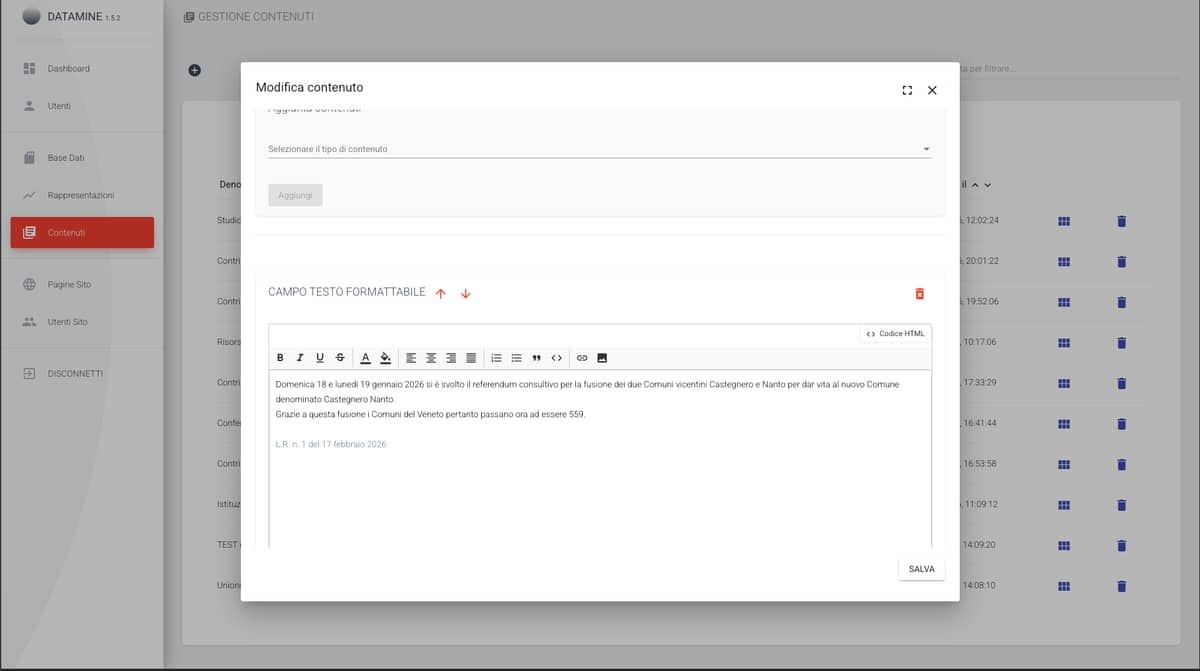Toggle underline formatting in the editor
Viewport: 1200px width, 671px height.
click(320, 358)
